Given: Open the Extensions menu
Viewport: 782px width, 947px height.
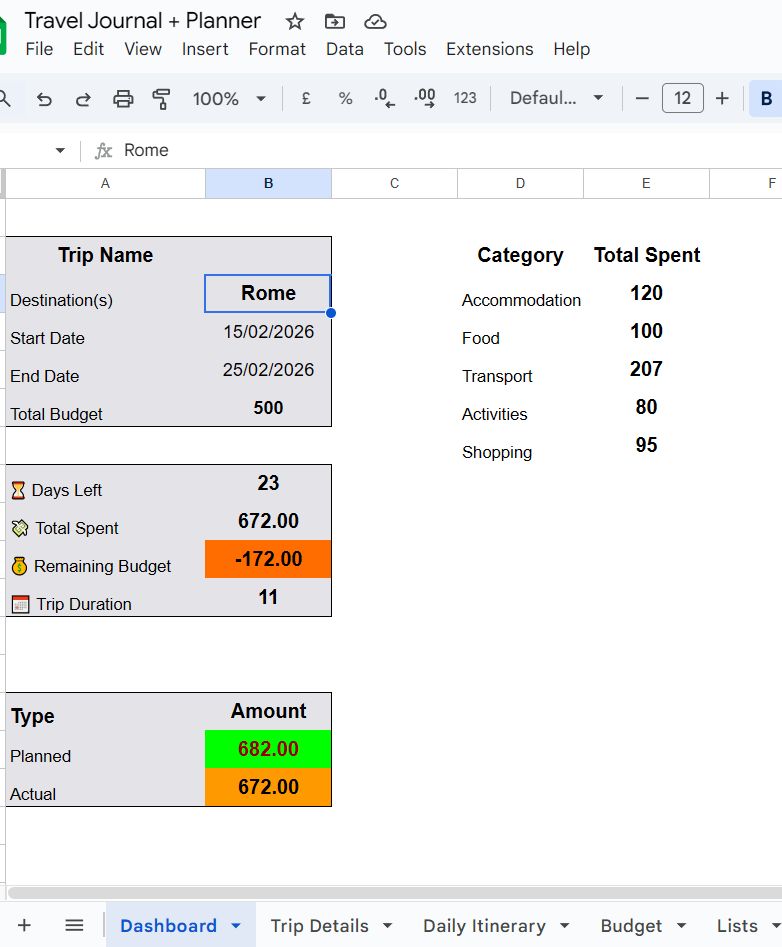Looking at the screenshot, I should coord(490,49).
